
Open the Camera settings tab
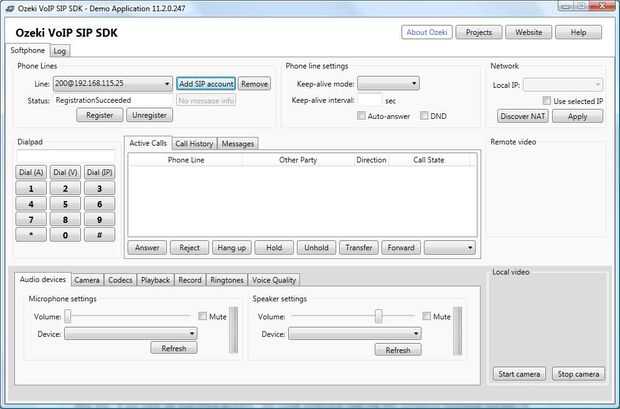coord(87,280)
